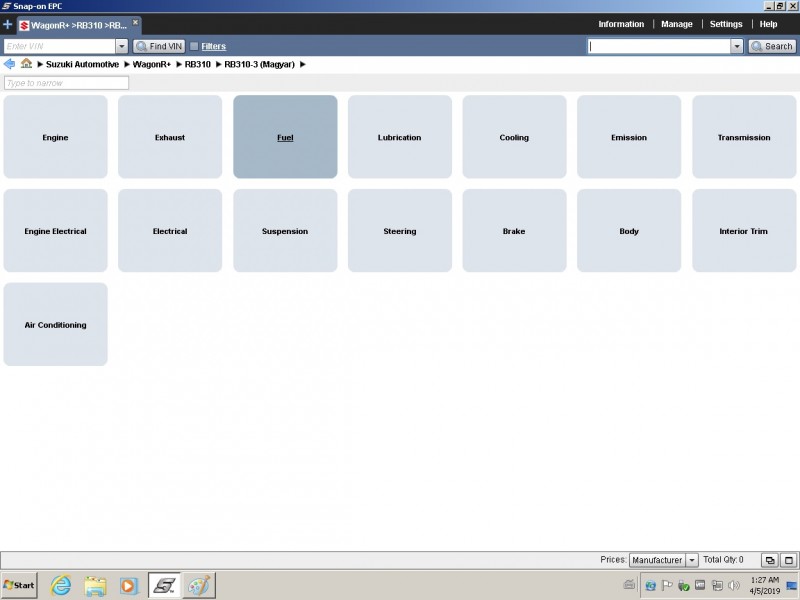The height and width of the screenshot is (600, 800).
Task: Click the Snap-on EPC taskbar icon
Action: (x=164, y=585)
